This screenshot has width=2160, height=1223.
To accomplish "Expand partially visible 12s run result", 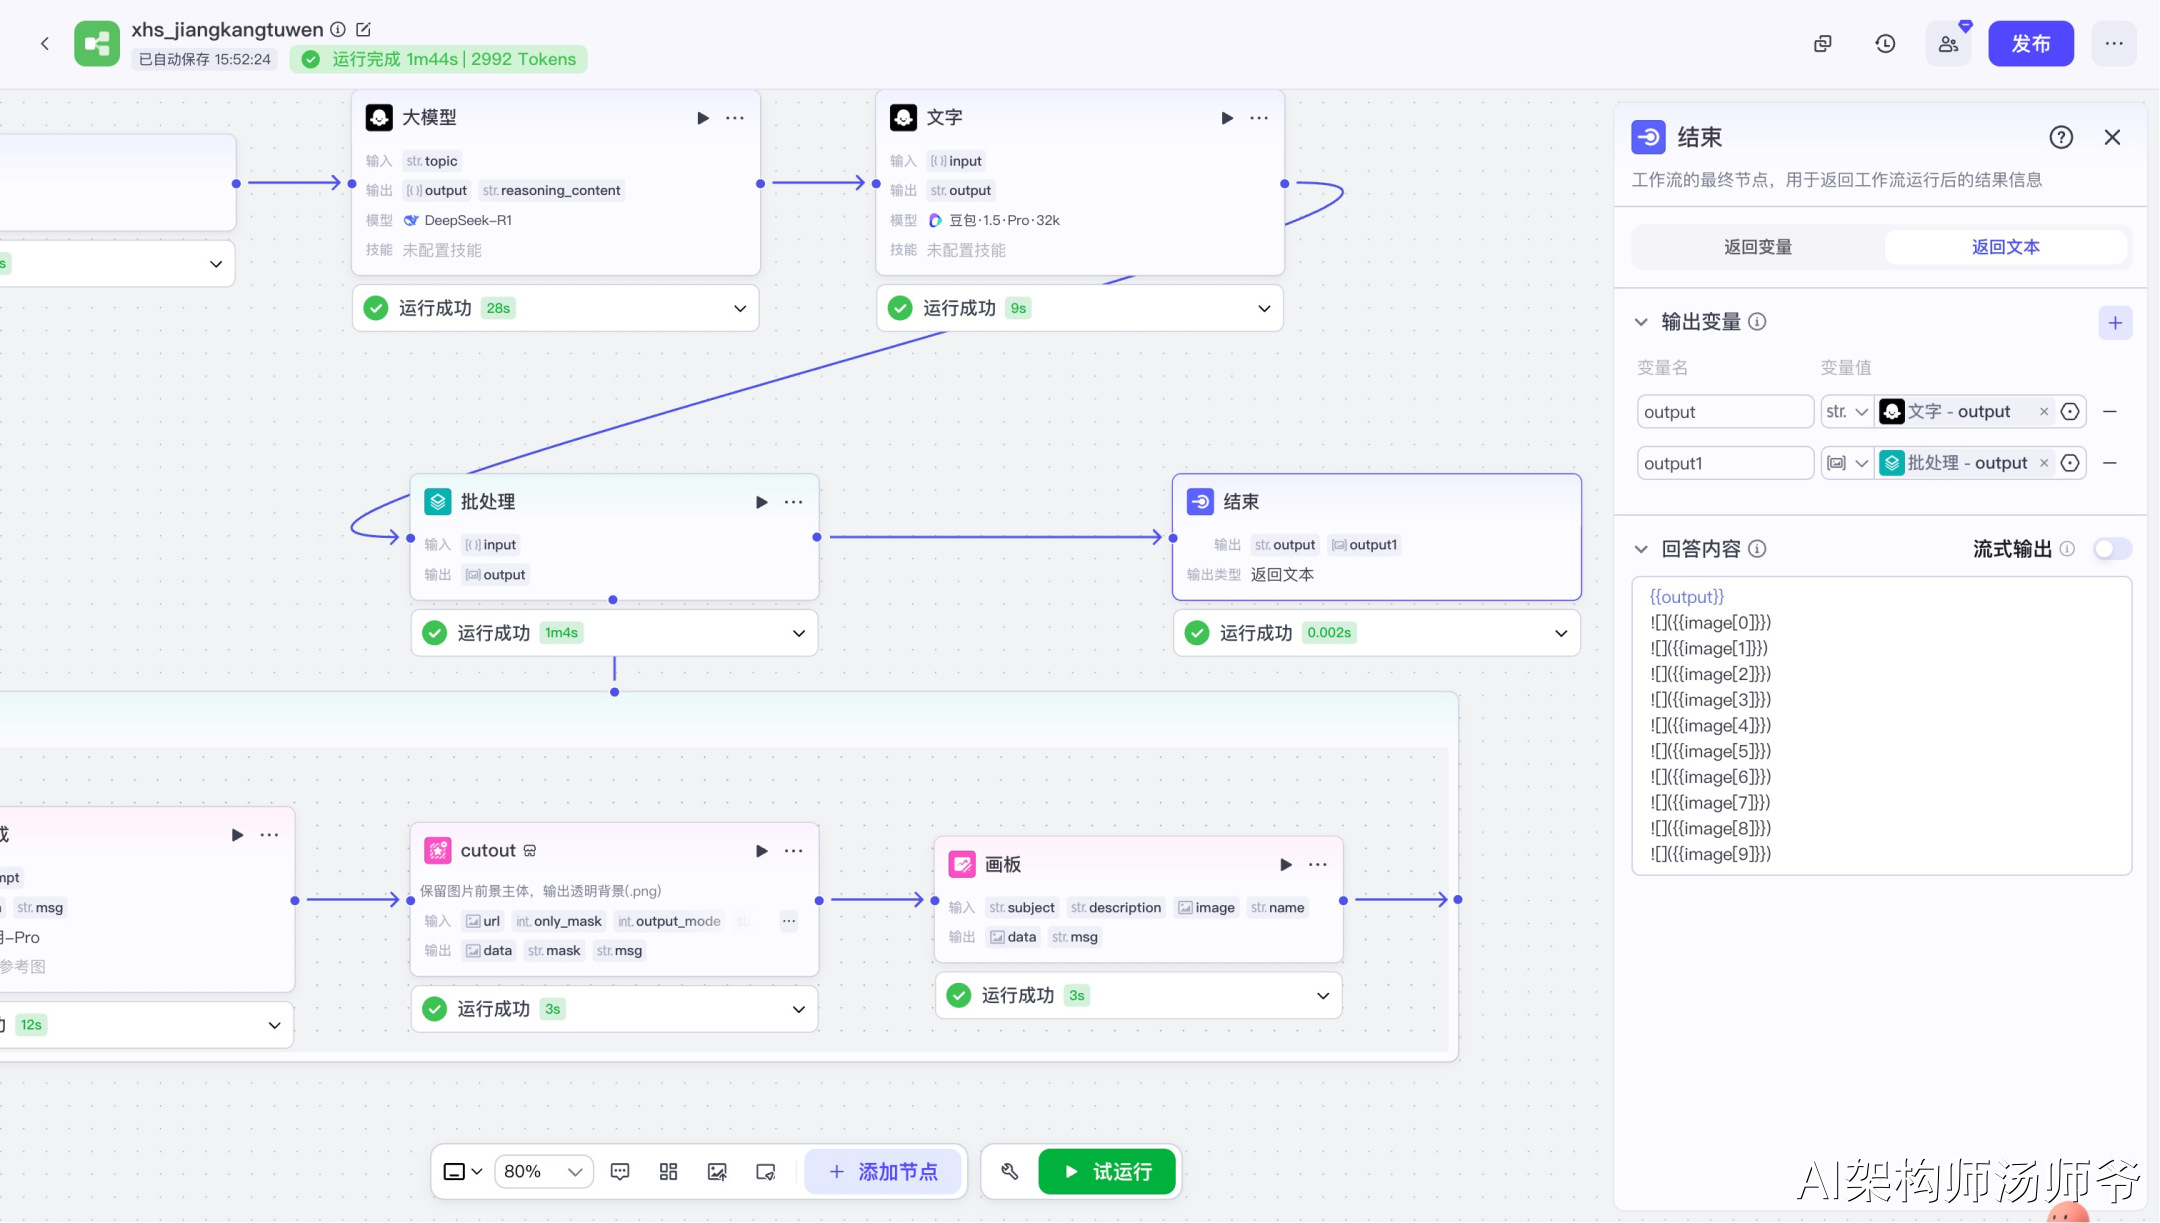I will (274, 1025).
